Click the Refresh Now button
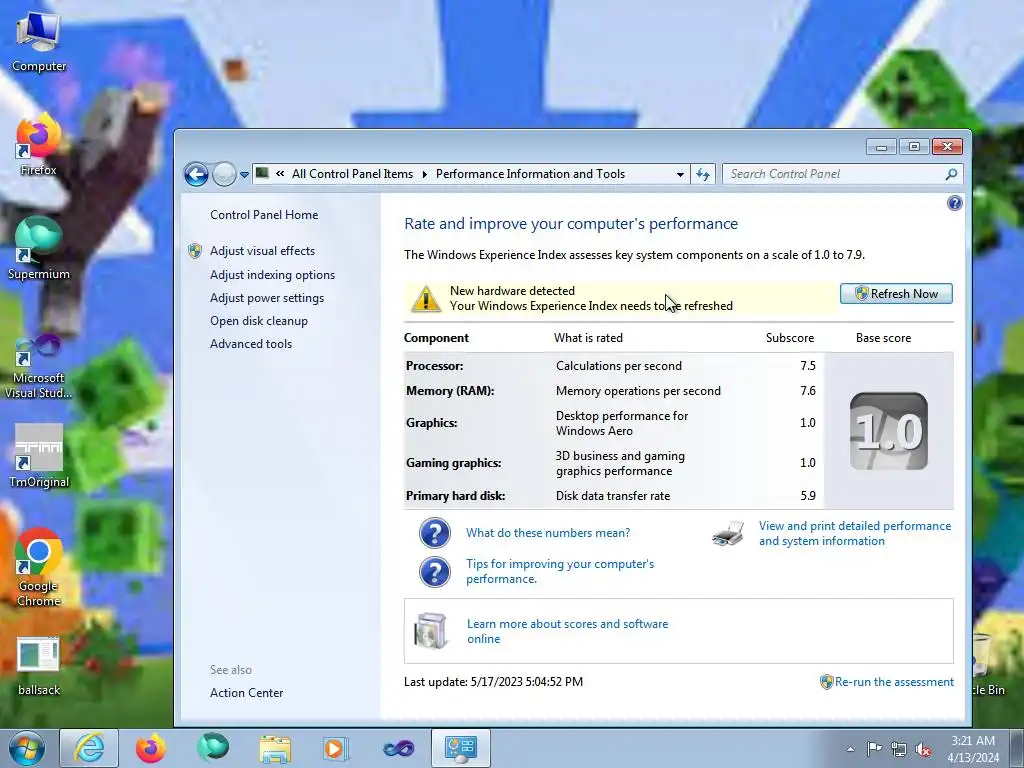This screenshot has height=768, width=1024. point(896,294)
